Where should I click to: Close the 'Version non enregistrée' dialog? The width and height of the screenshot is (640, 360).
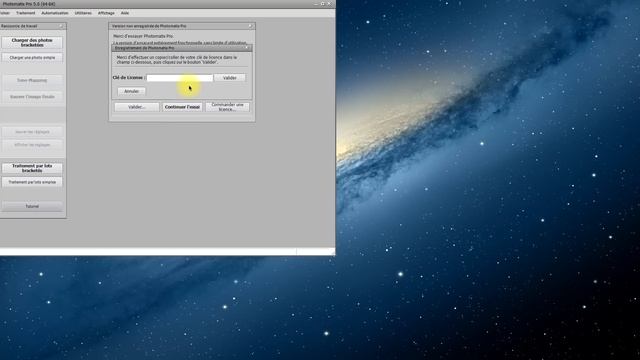[251, 26]
